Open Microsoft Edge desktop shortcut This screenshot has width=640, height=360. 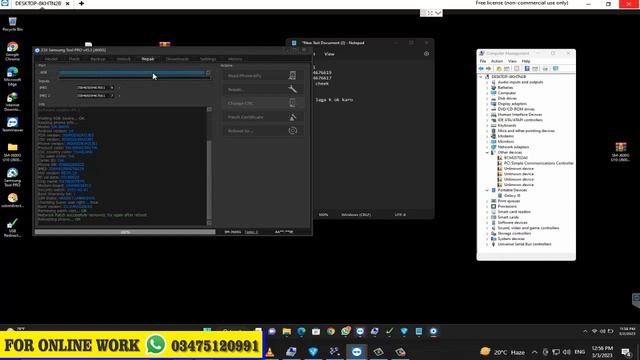(x=12, y=76)
